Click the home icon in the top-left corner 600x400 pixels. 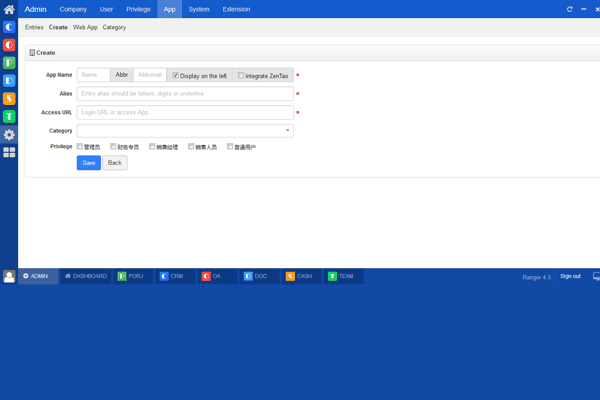click(9, 9)
